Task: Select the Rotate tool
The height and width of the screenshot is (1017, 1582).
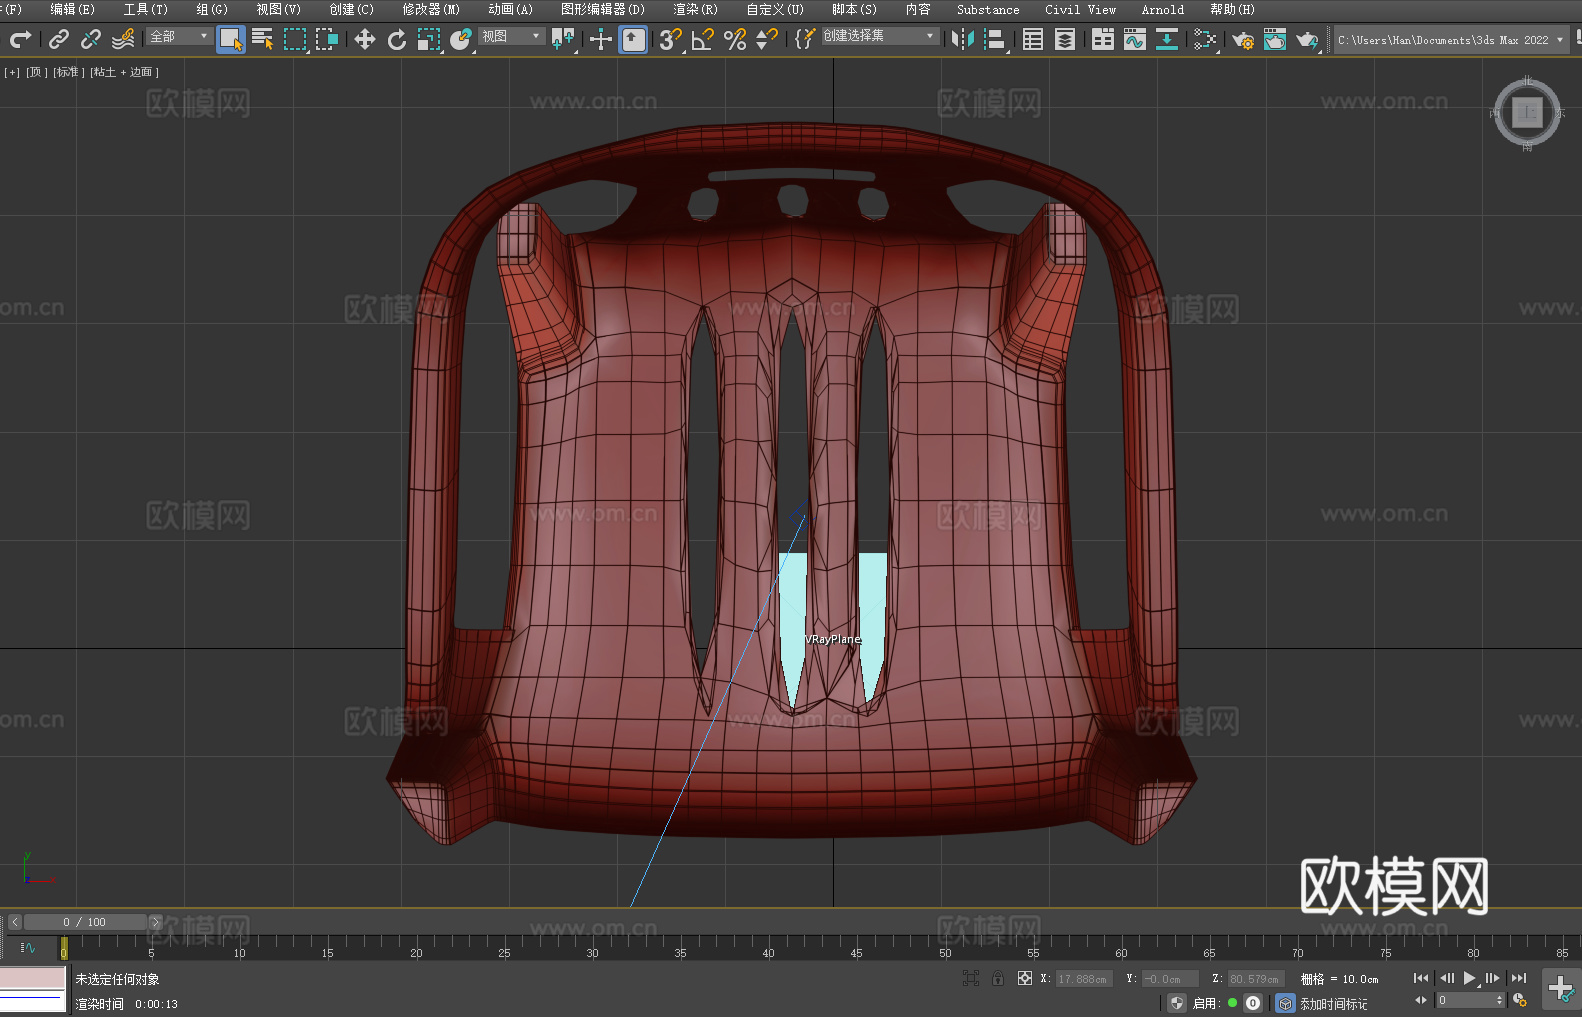Action: pyautogui.click(x=397, y=39)
